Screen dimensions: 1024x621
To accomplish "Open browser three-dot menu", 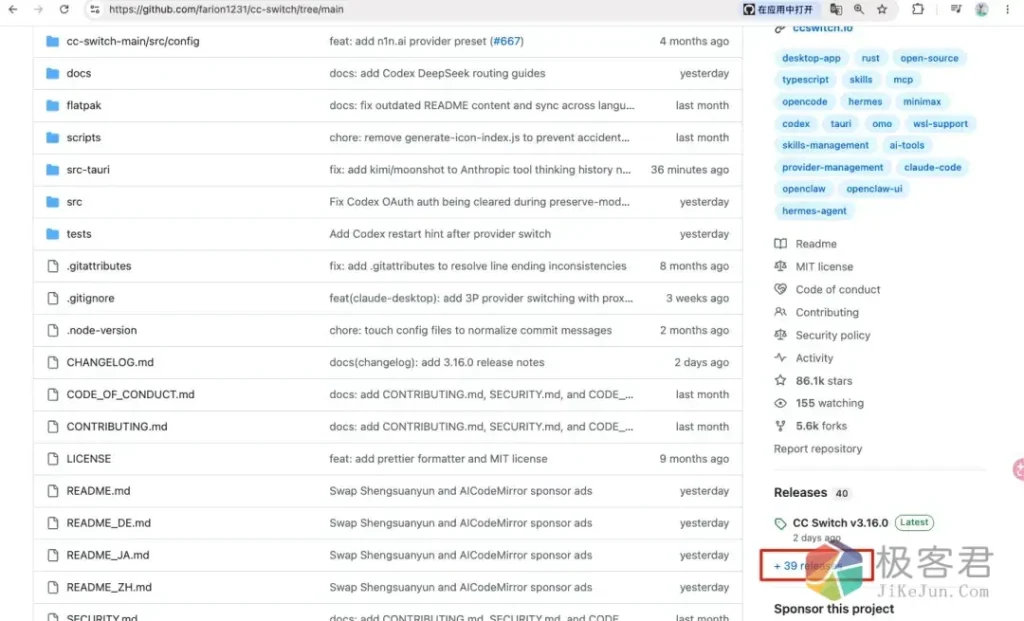I will point(1008,9).
